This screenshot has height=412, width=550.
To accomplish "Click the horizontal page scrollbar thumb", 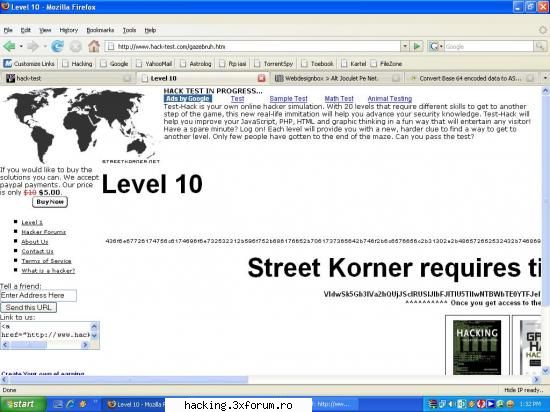I will coord(128,380).
